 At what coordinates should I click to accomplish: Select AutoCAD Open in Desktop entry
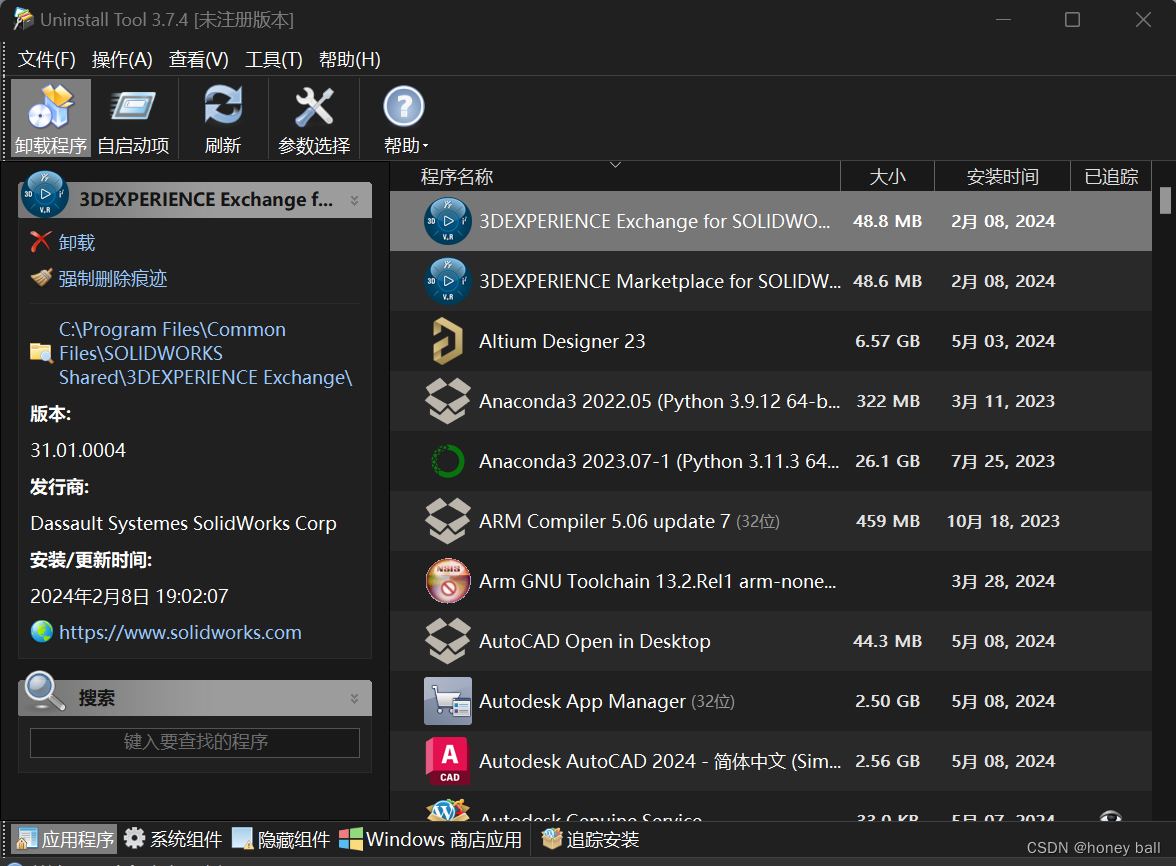point(771,641)
